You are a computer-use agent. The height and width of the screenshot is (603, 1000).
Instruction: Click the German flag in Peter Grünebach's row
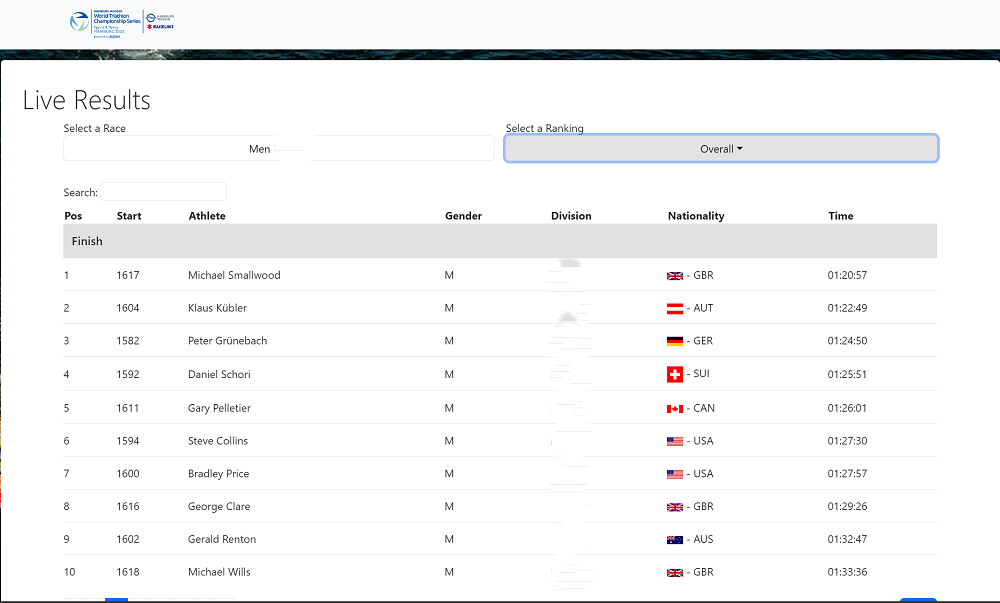click(x=675, y=341)
